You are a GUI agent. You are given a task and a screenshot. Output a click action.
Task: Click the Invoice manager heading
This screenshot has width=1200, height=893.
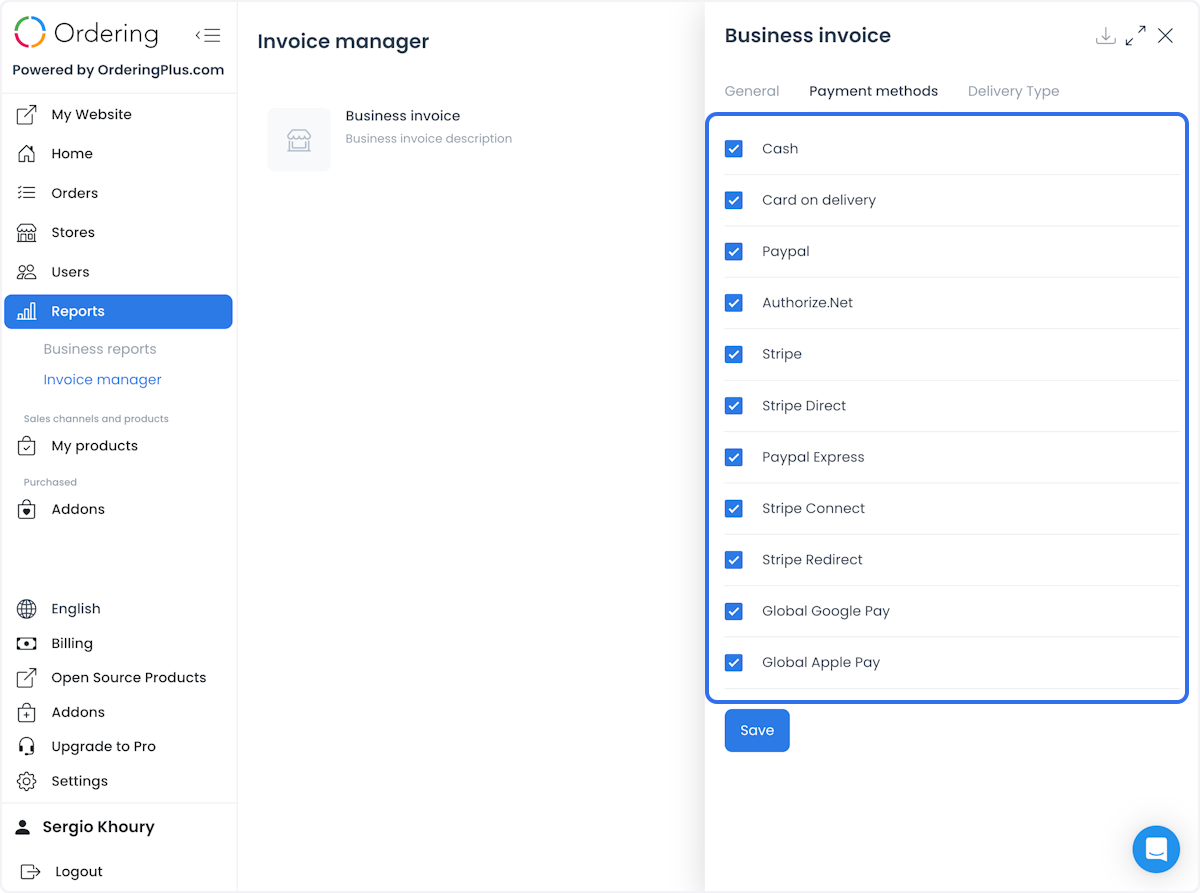(x=343, y=42)
